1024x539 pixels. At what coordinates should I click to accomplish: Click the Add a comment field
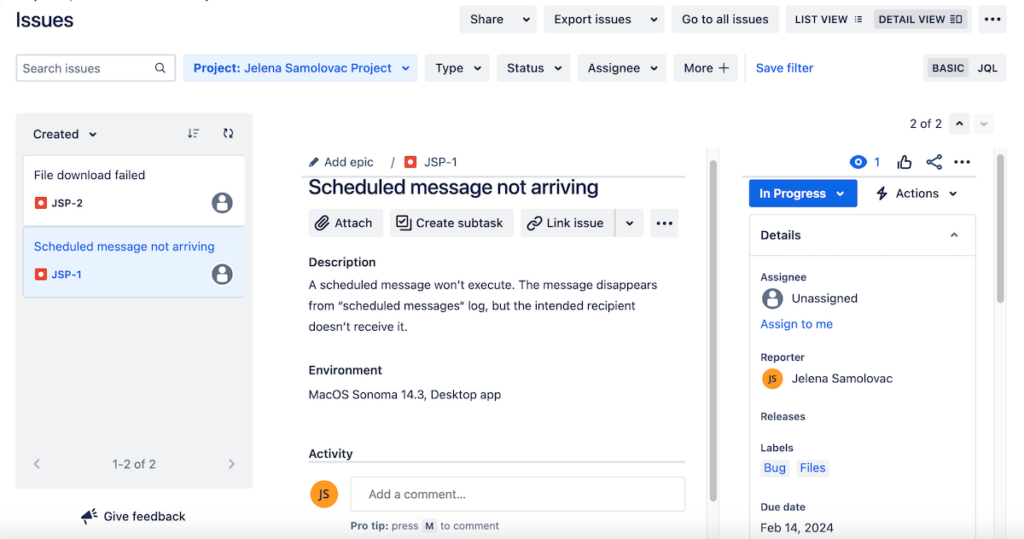click(517, 494)
